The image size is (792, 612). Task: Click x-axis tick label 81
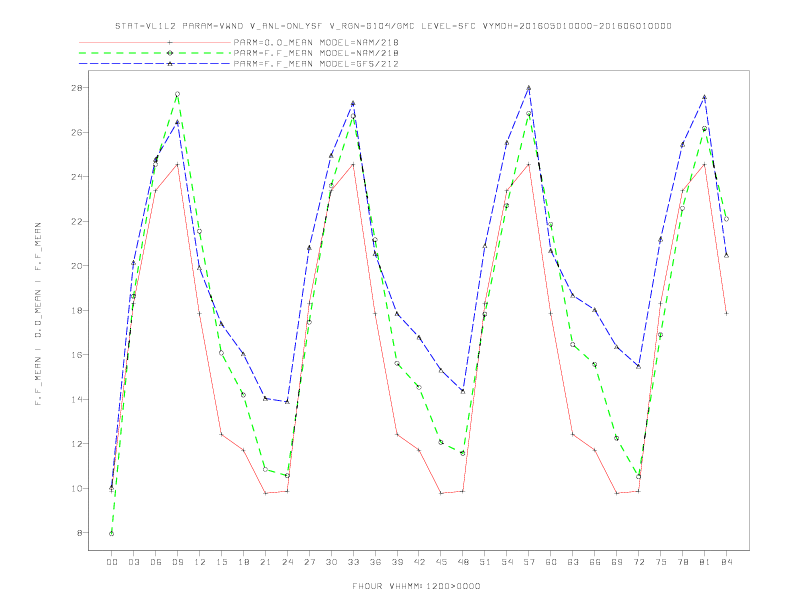704,562
